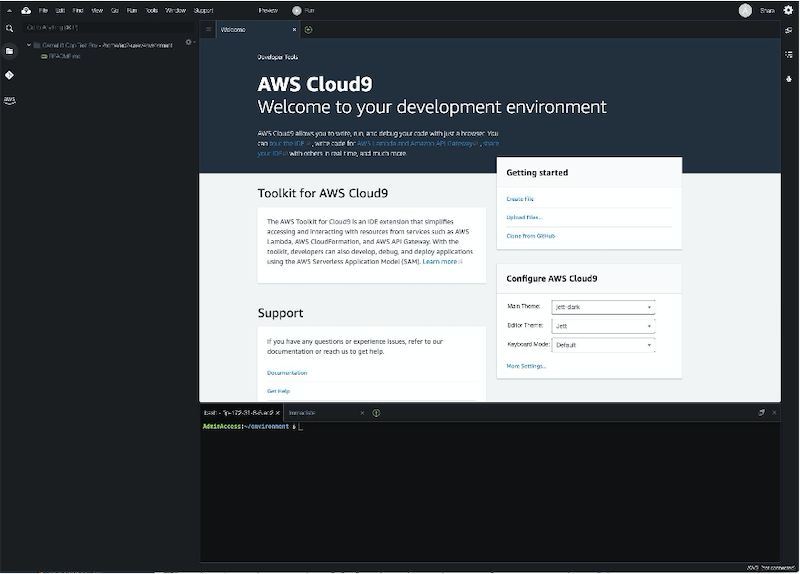Select the environment root folder name
Image resolution: width=800 pixels, height=574 pixels.
pyautogui.click(x=107, y=45)
